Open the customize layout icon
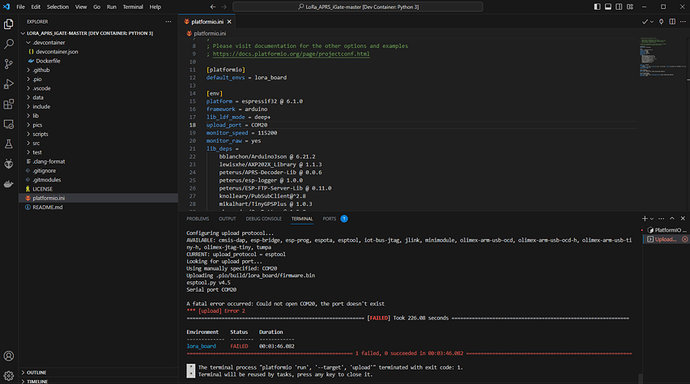 click(630, 7)
